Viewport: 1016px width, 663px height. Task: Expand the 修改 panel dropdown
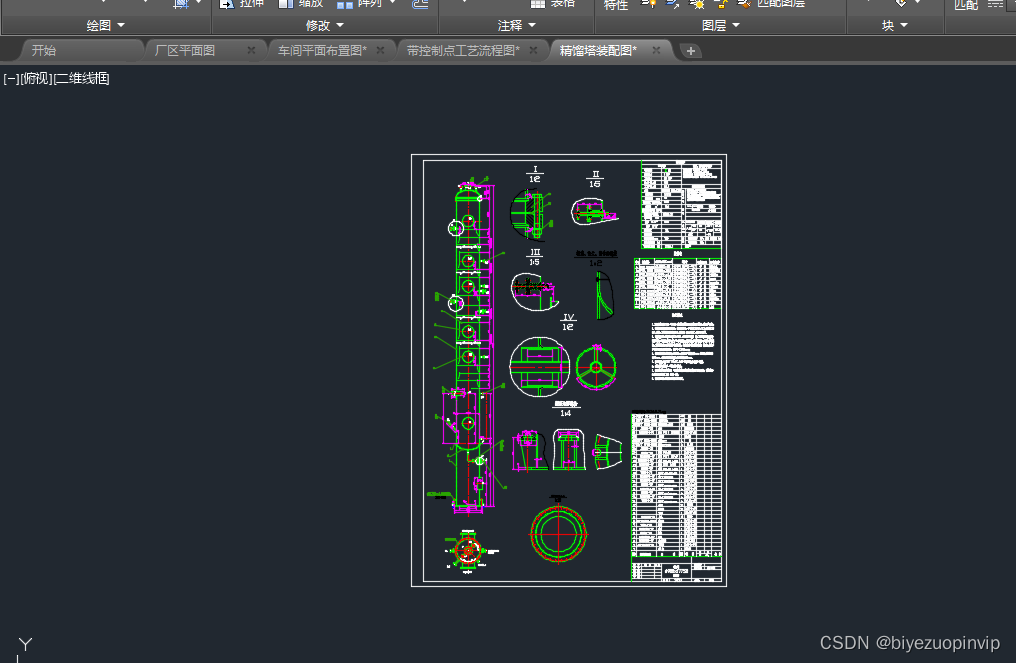pos(325,25)
